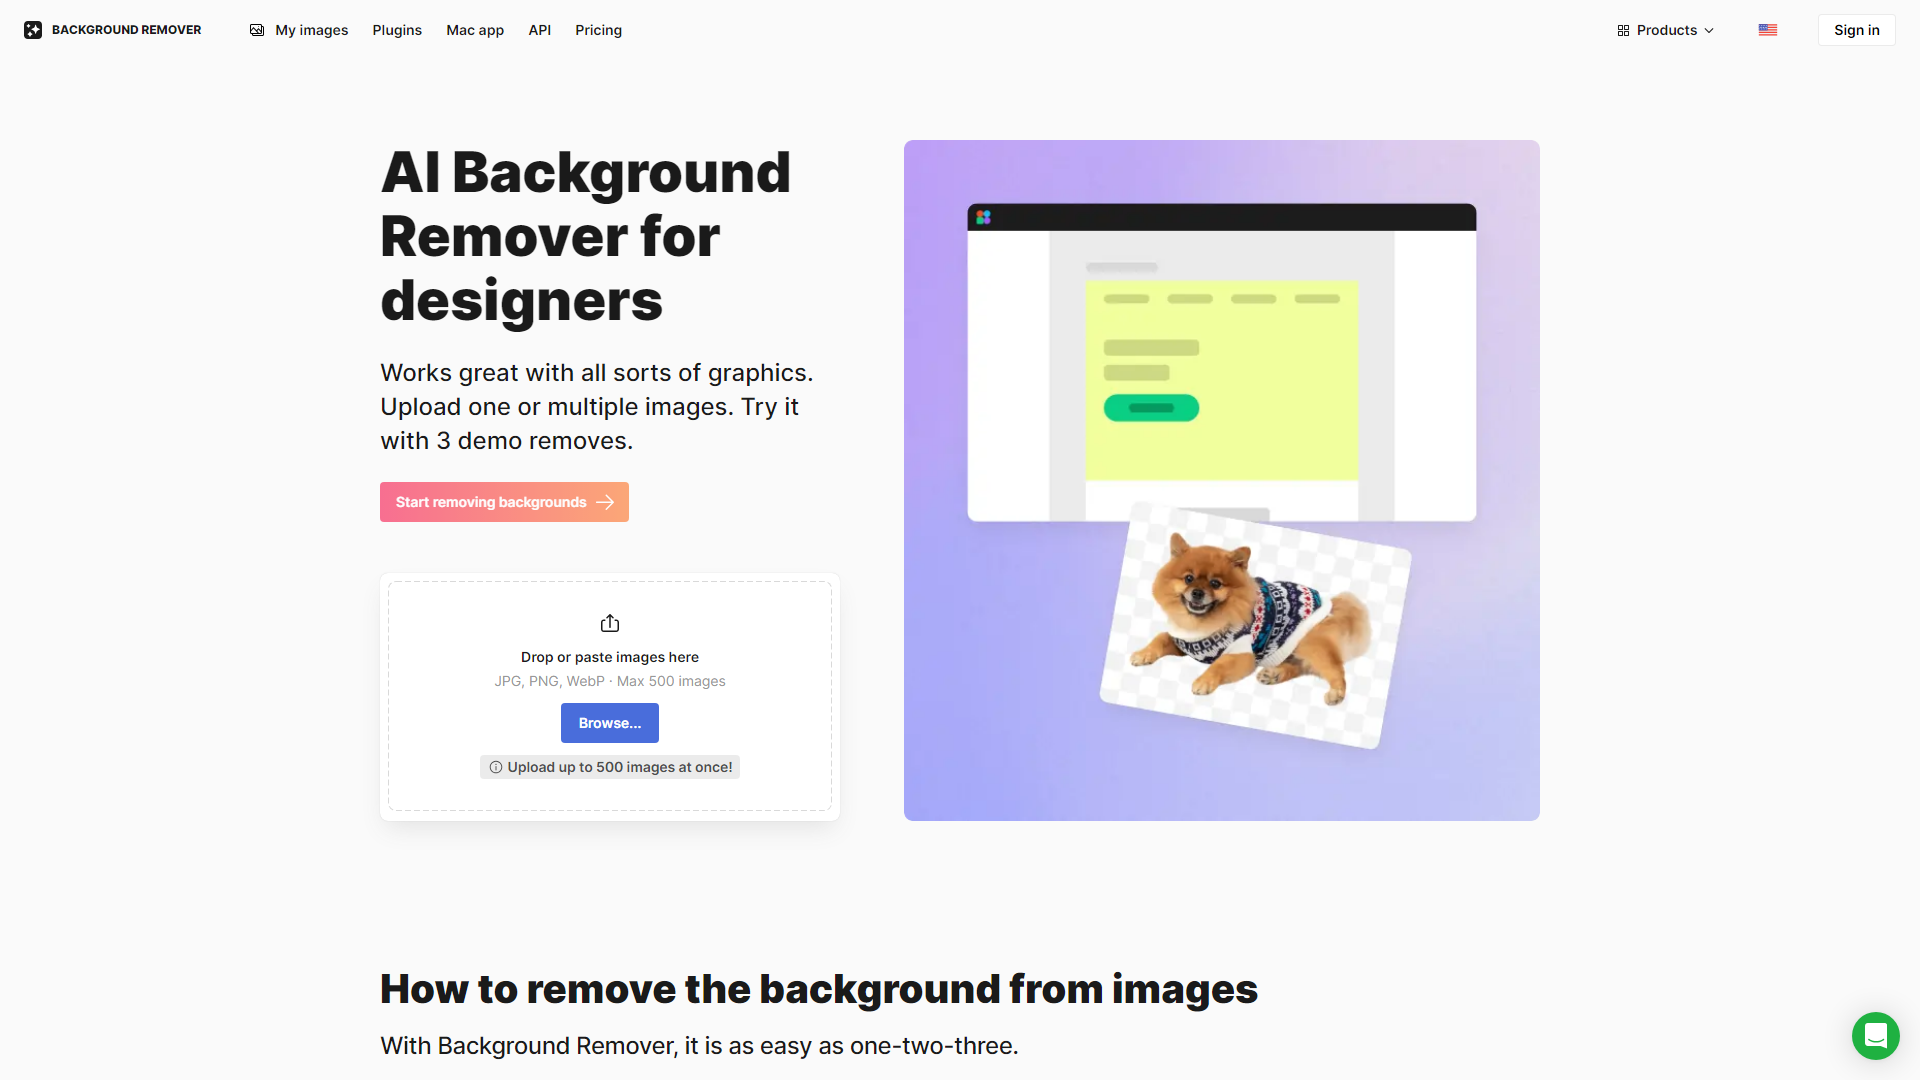The image size is (1920, 1080).
Task: Open the Mac app page
Action: 474,30
